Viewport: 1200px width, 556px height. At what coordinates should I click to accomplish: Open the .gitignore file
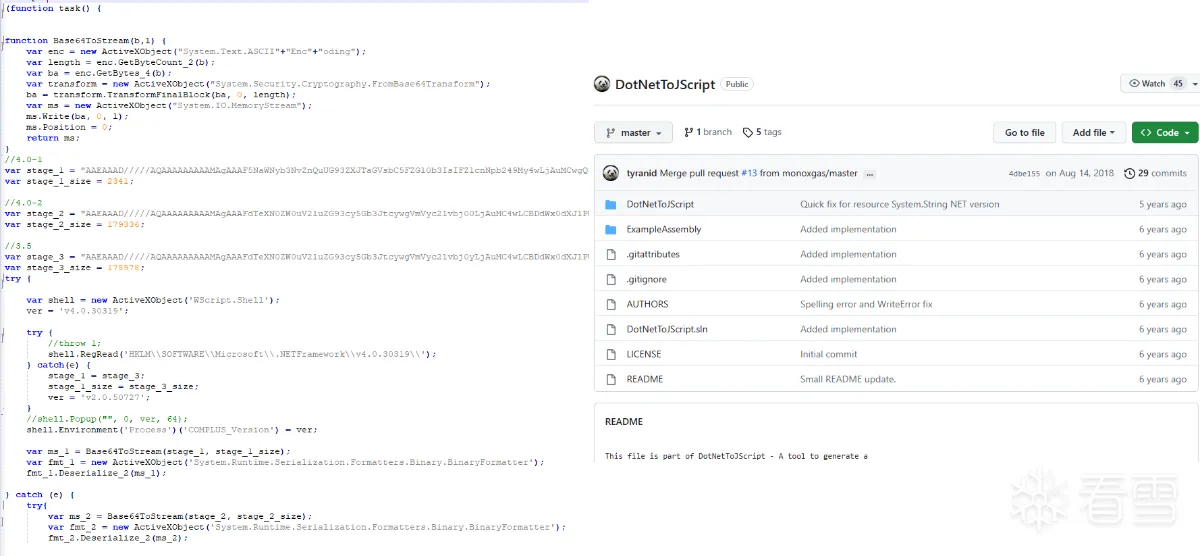[x=647, y=279]
